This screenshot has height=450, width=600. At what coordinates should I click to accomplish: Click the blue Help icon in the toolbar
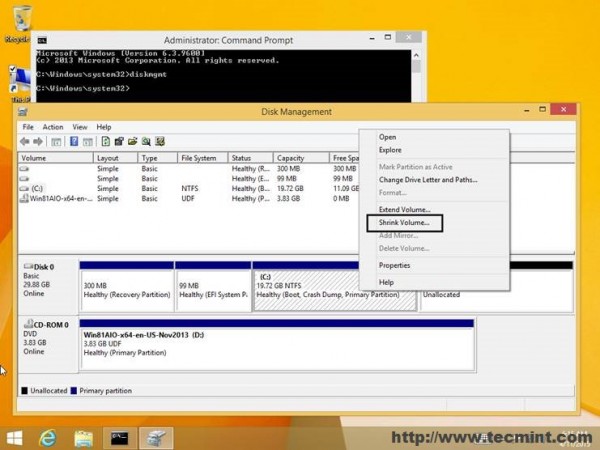coord(74,142)
